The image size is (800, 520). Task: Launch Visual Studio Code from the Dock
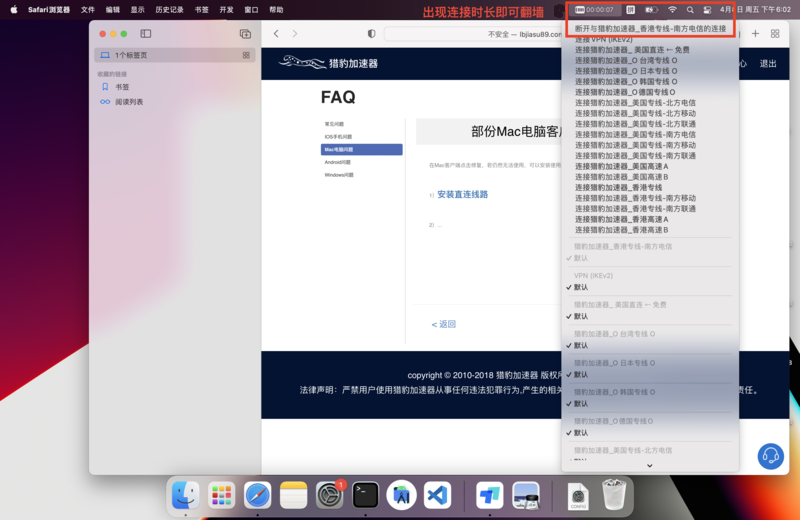point(437,494)
